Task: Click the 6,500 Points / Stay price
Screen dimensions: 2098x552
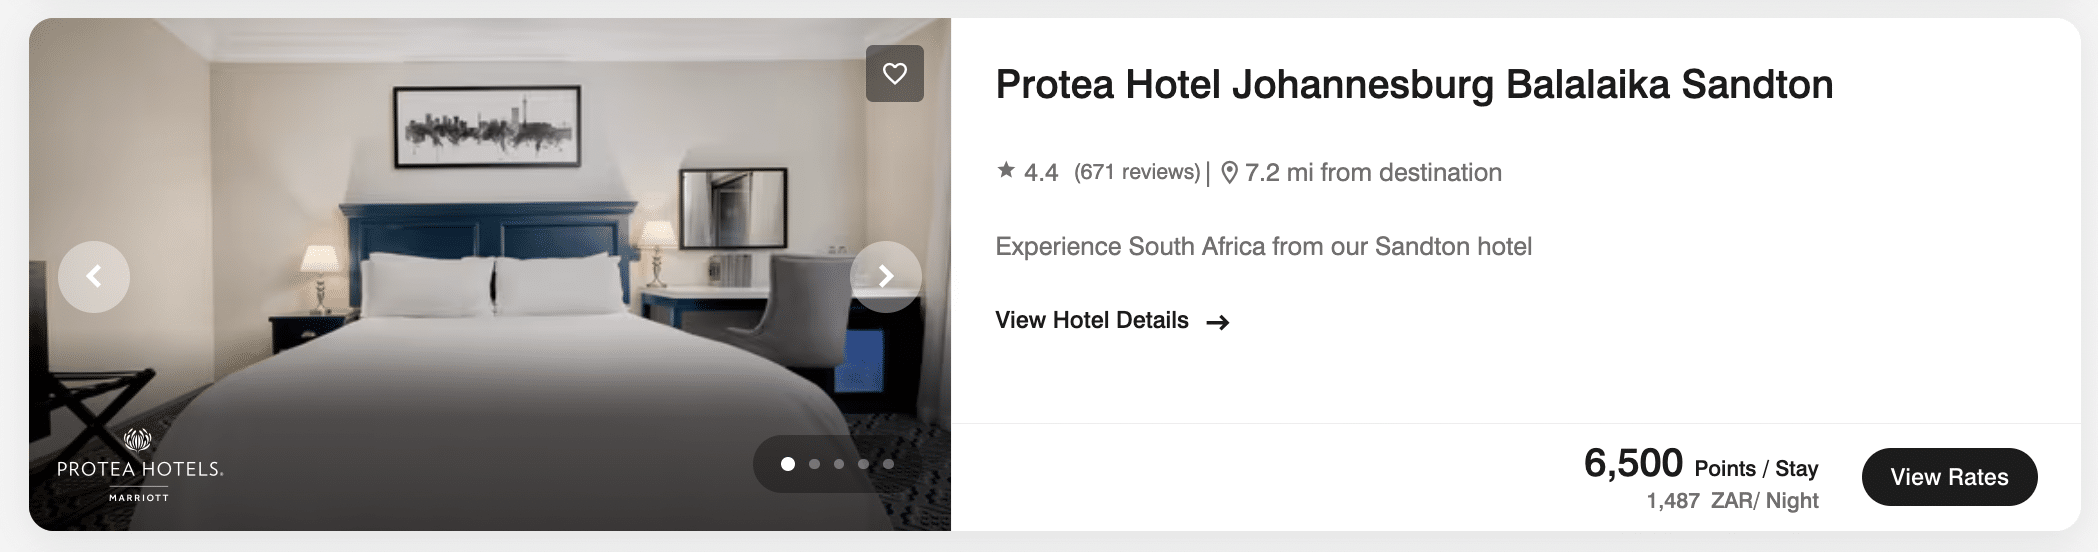Action: tap(1700, 465)
